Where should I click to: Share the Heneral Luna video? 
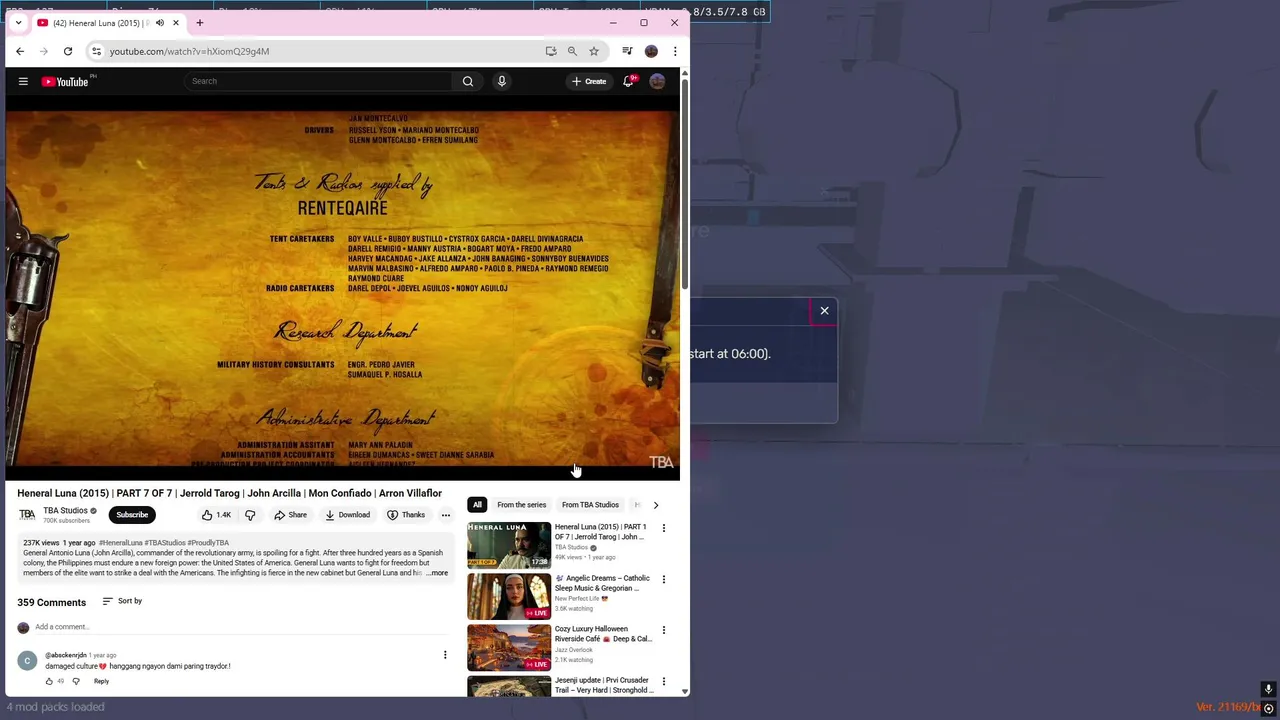click(291, 515)
